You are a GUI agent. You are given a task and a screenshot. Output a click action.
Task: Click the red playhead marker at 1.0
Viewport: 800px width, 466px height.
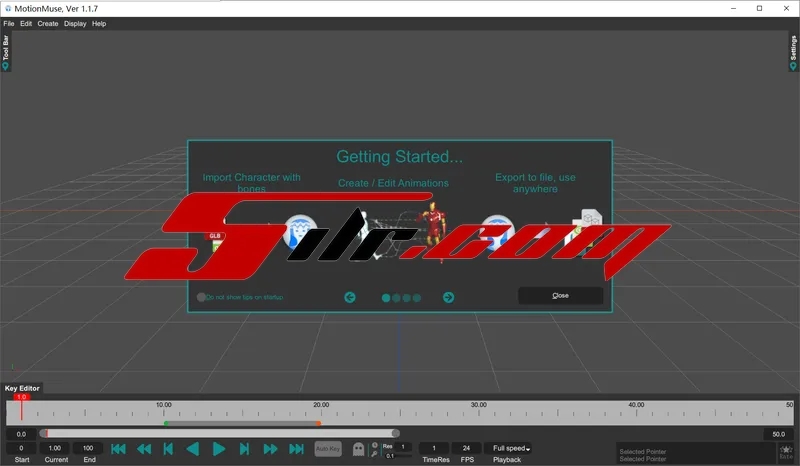tap(21, 397)
